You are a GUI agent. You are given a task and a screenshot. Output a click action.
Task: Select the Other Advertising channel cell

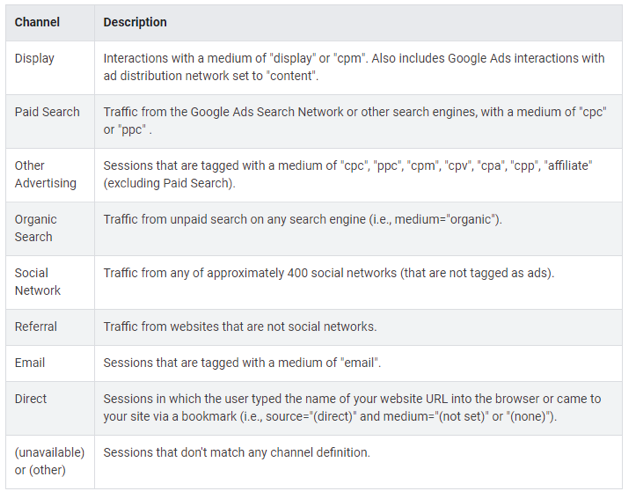[x=45, y=174]
